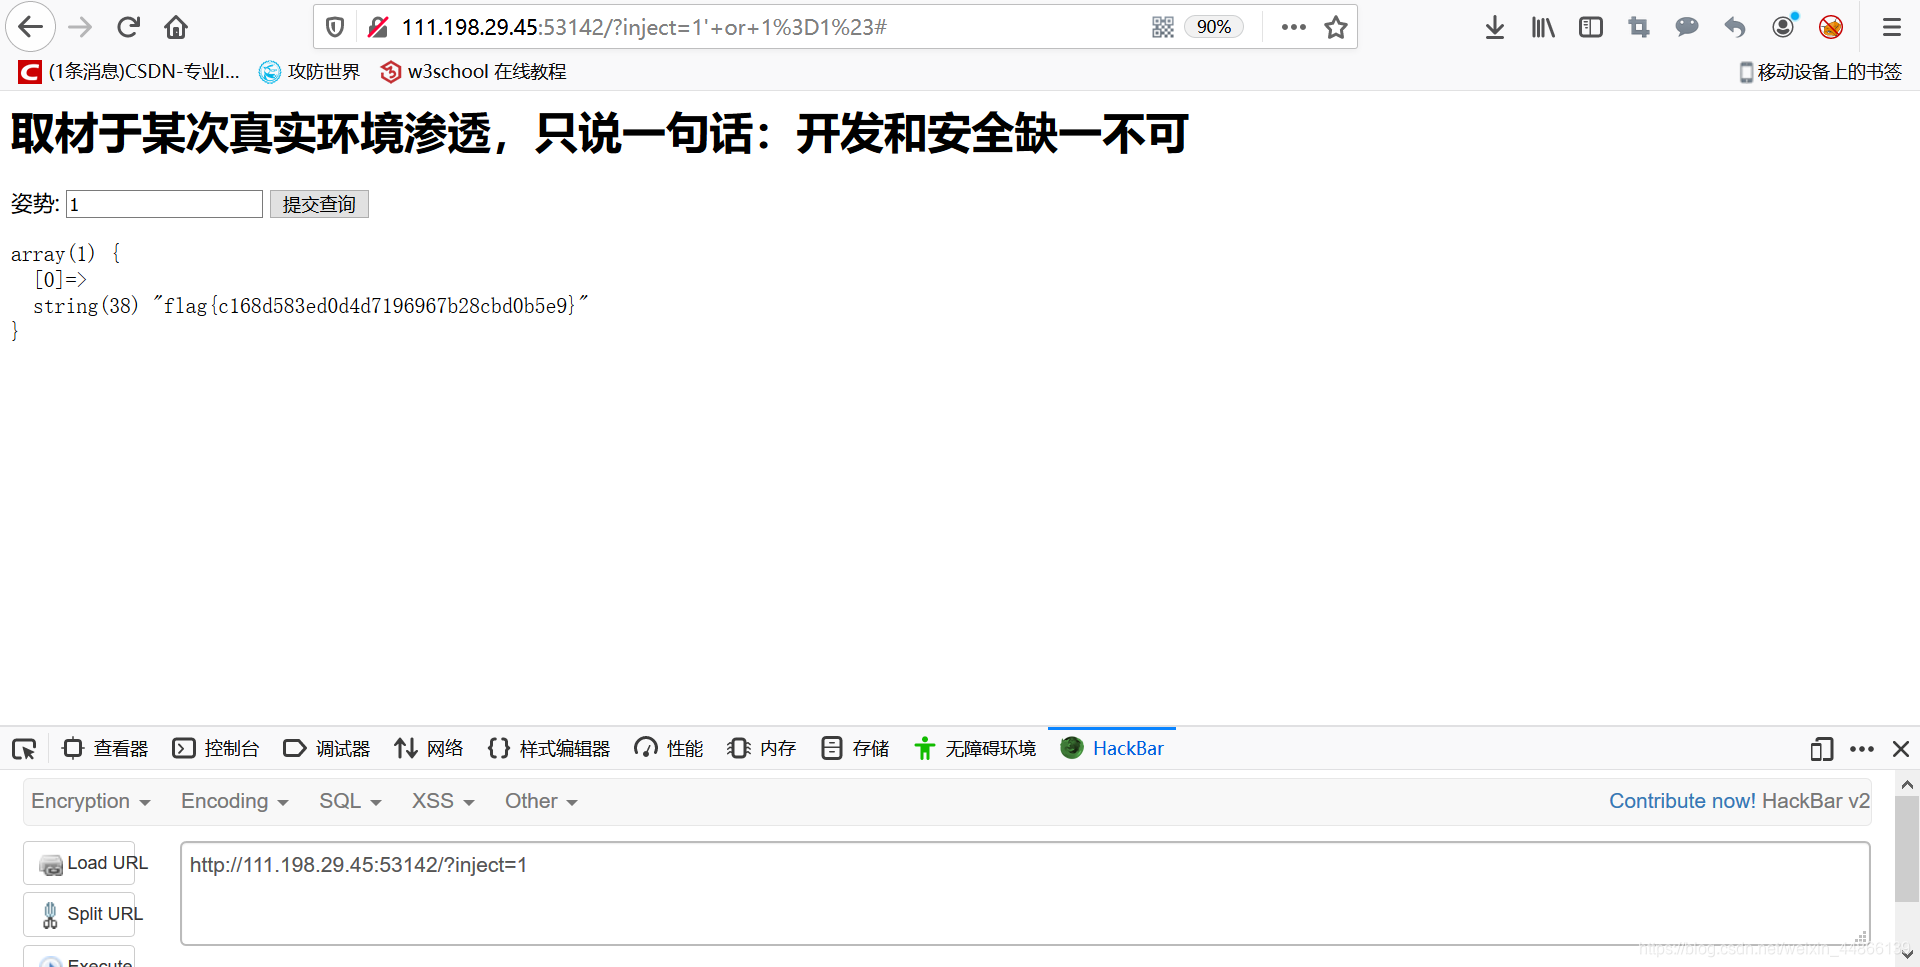1920x967 pixels.
Task: Click inside the 姿势 input field
Action: point(163,204)
